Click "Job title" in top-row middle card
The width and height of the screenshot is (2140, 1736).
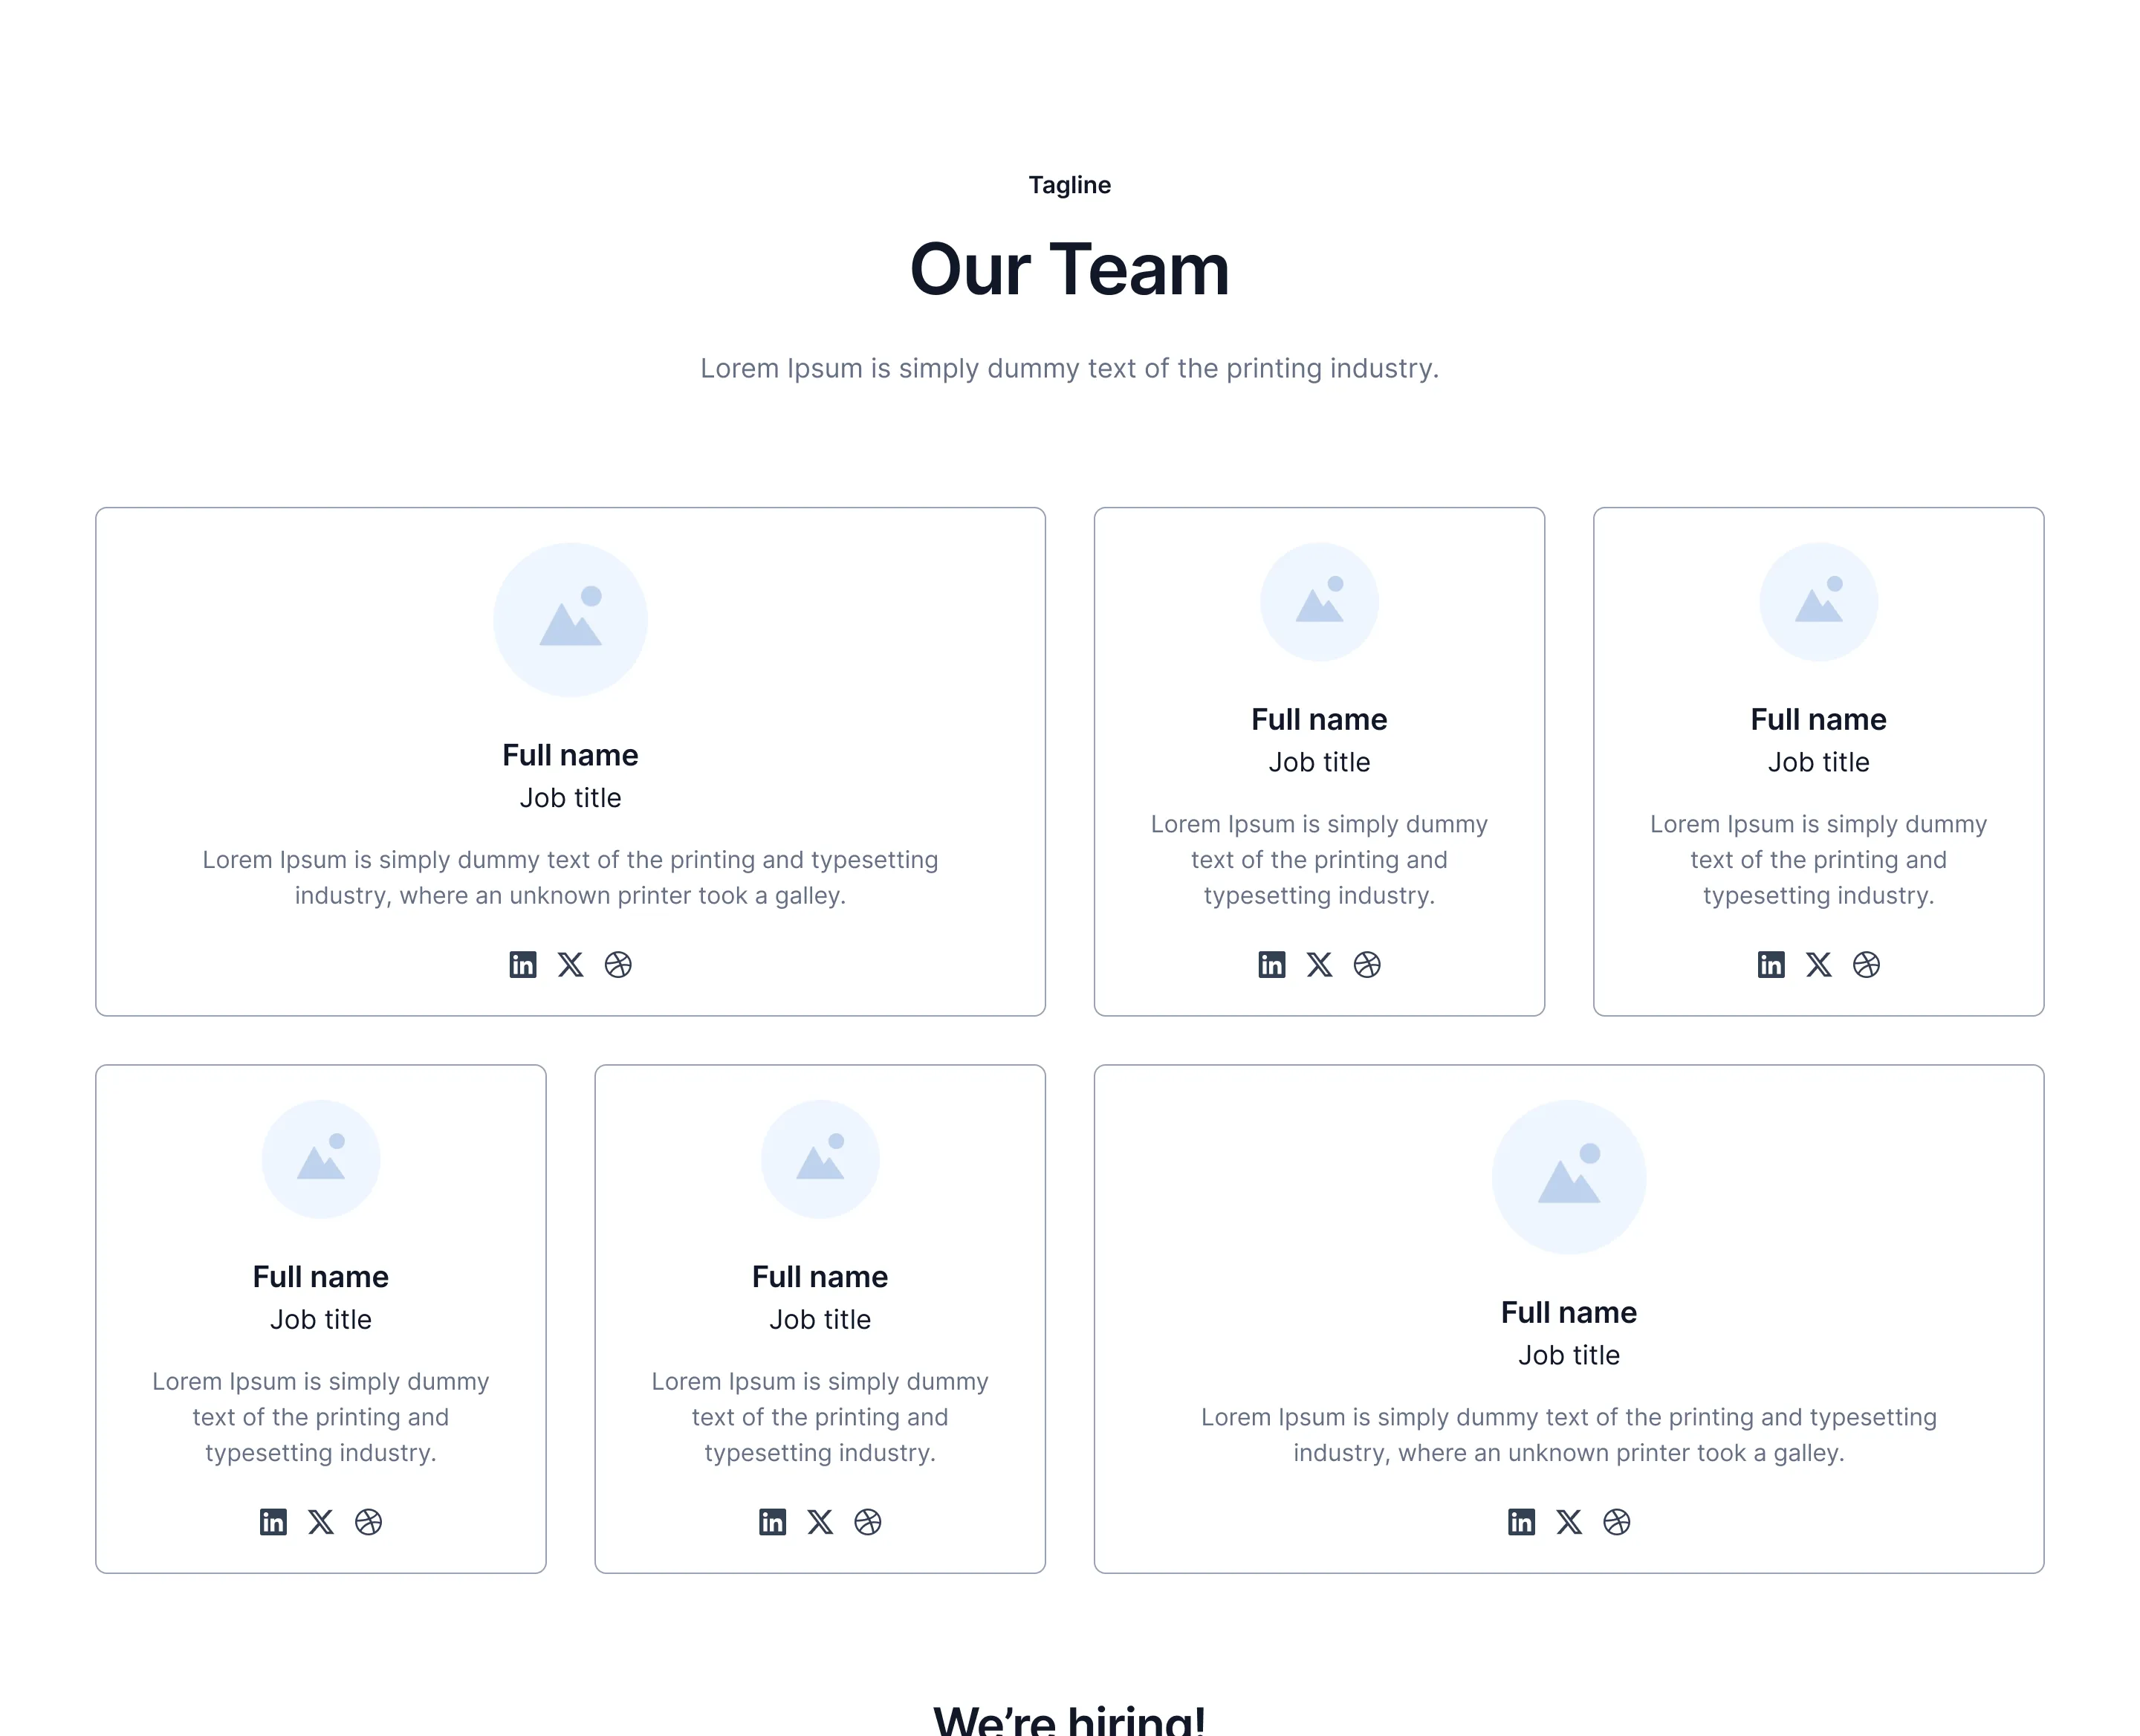pos(1319,762)
